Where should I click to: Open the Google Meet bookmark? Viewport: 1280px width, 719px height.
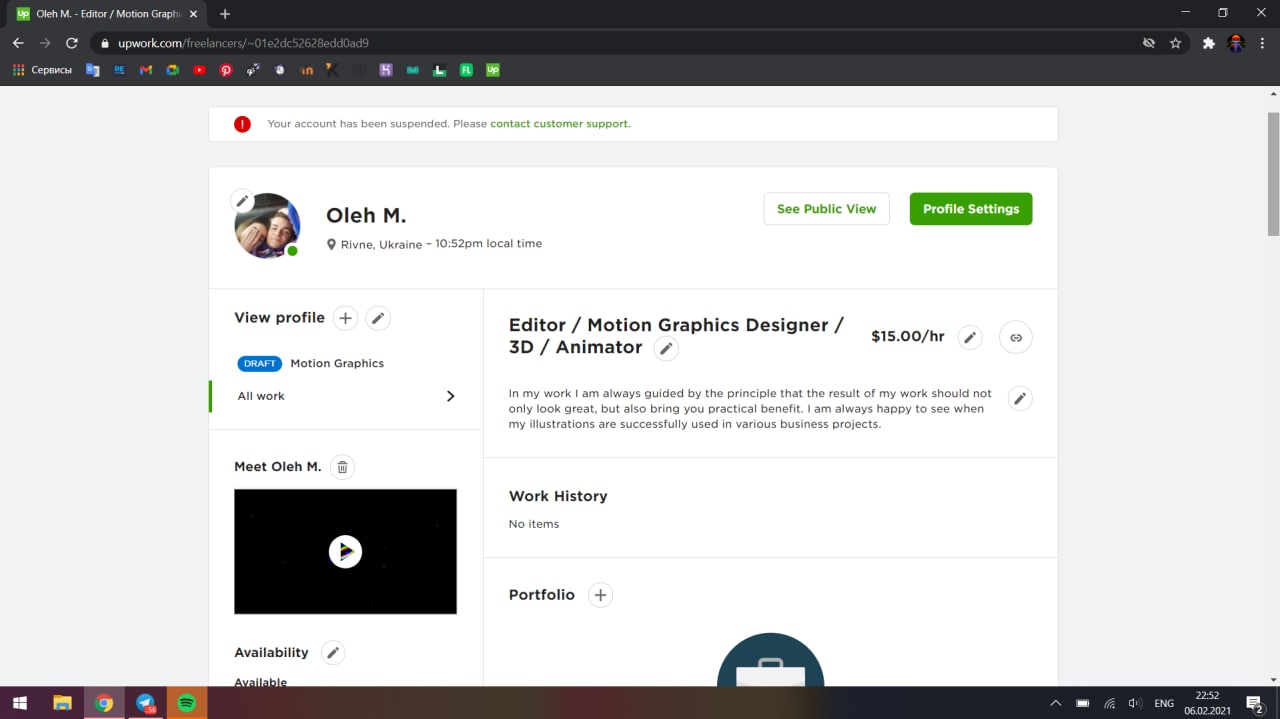pos(173,70)
